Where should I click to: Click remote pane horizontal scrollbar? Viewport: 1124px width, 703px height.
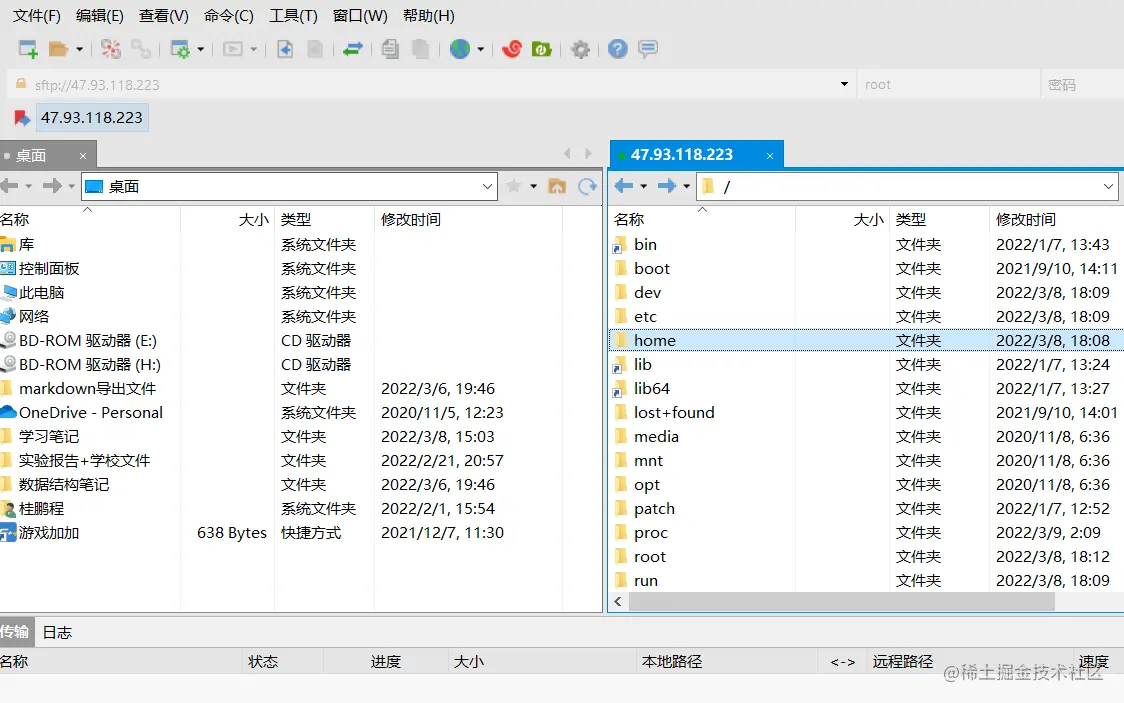[841, 602]
